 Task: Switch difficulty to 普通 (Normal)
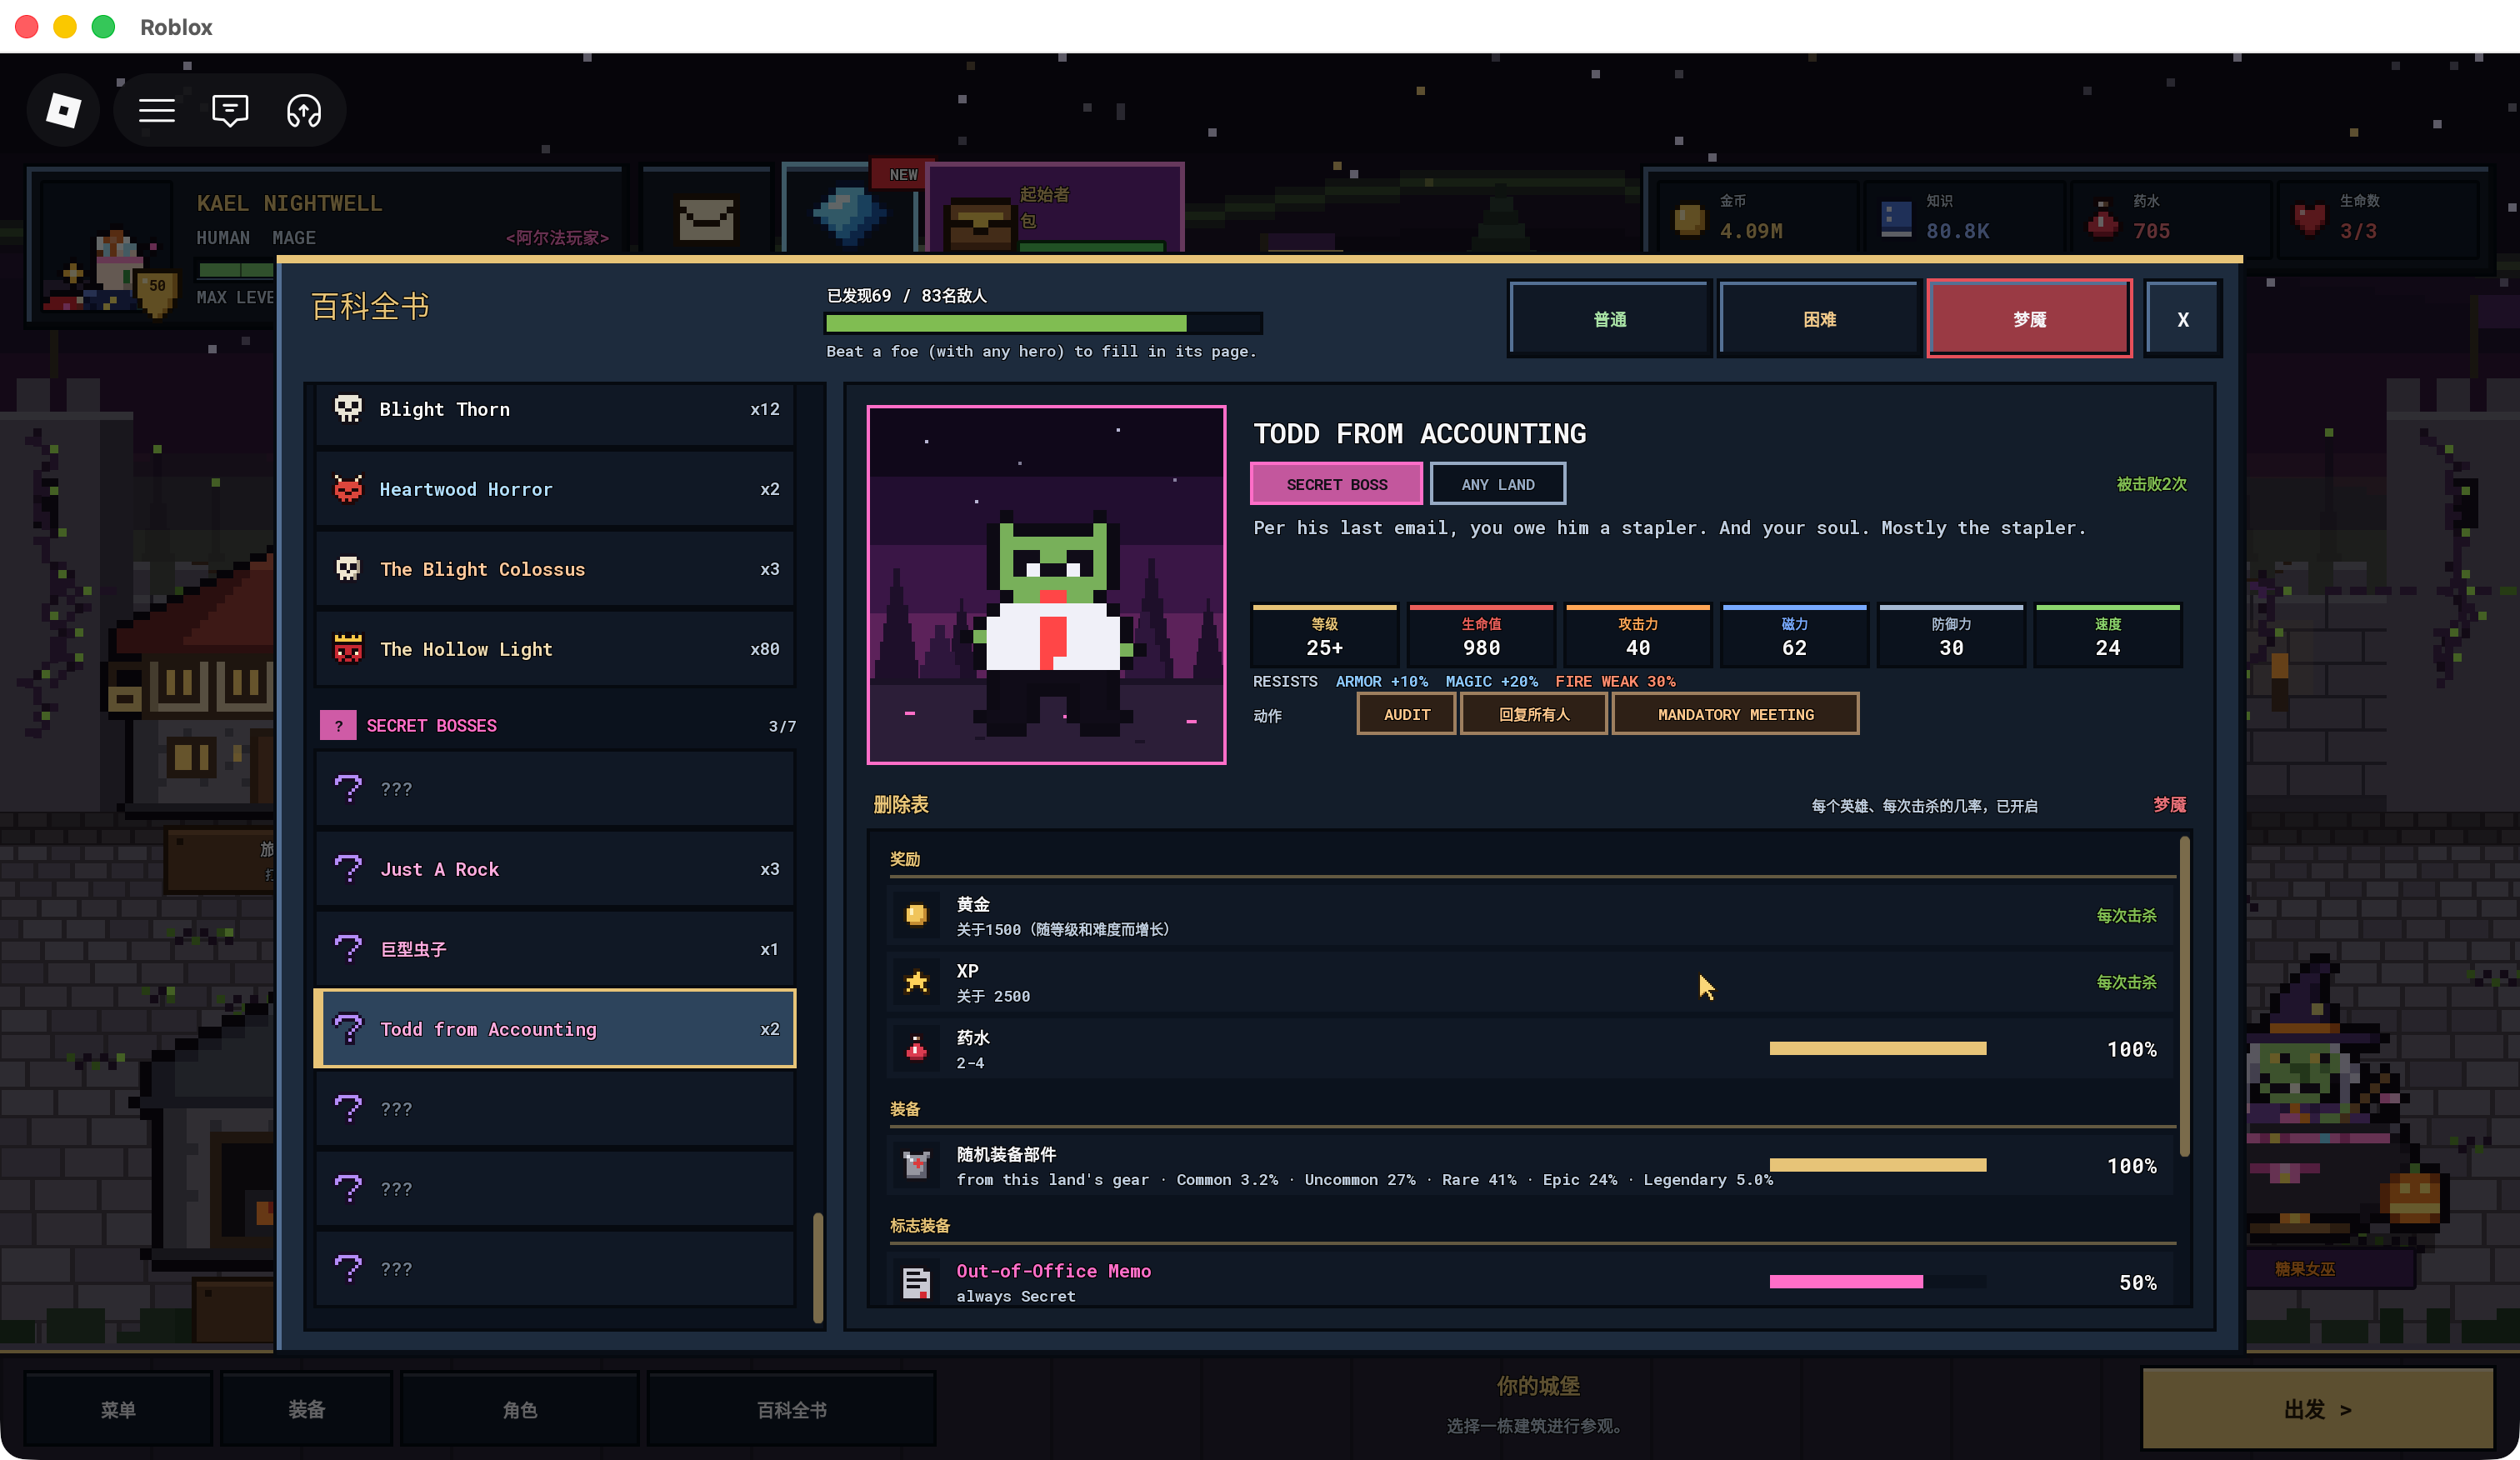(x=1610, y=319)
